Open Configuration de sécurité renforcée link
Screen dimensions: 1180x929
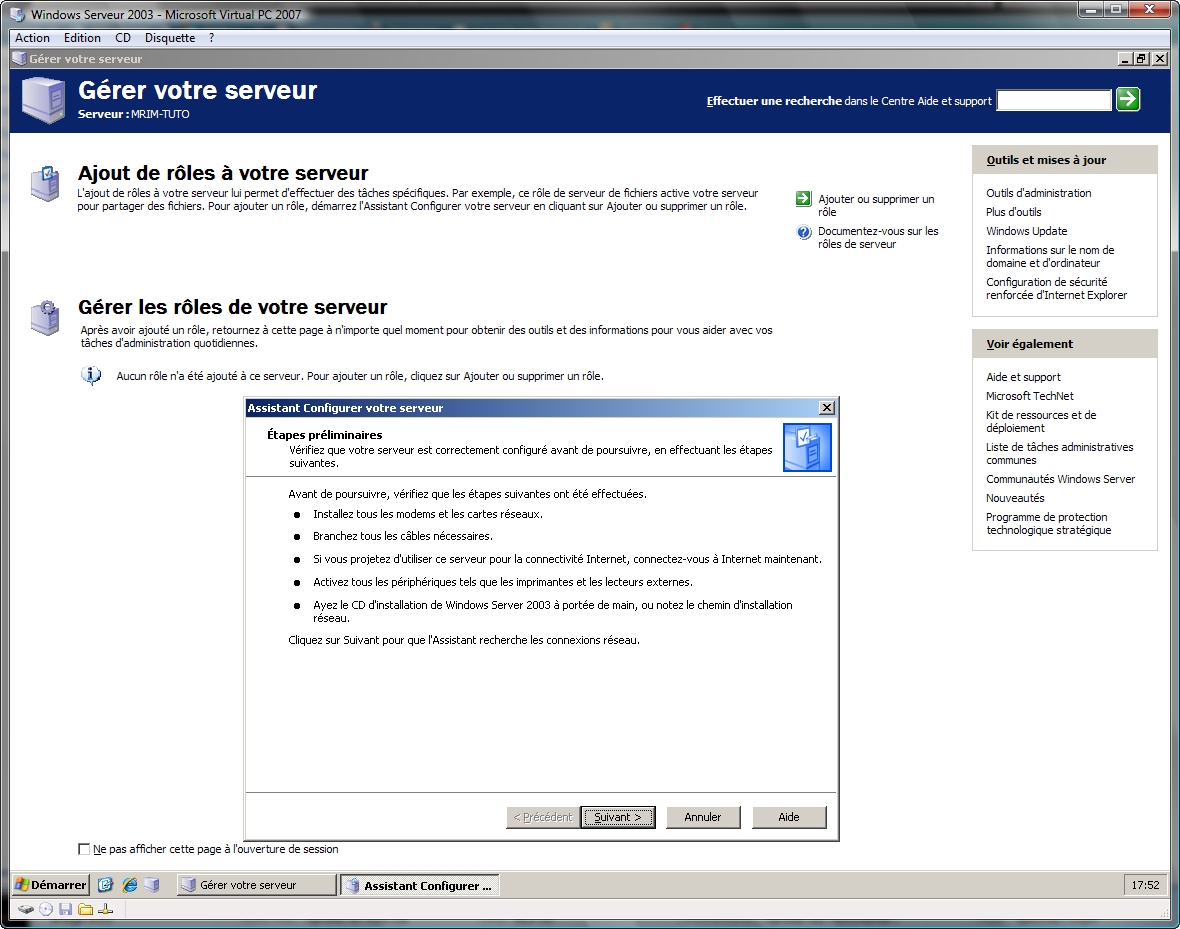(x=1057, y=288)
